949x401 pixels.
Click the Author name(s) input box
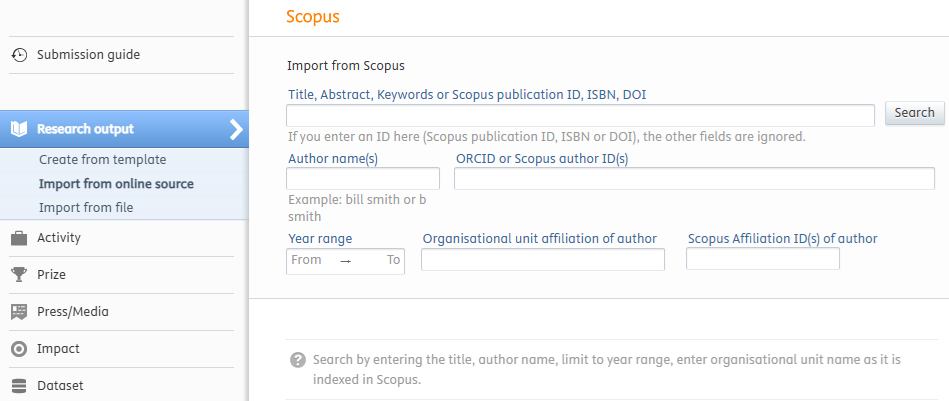pyautogui.click(x=362, y=179)
